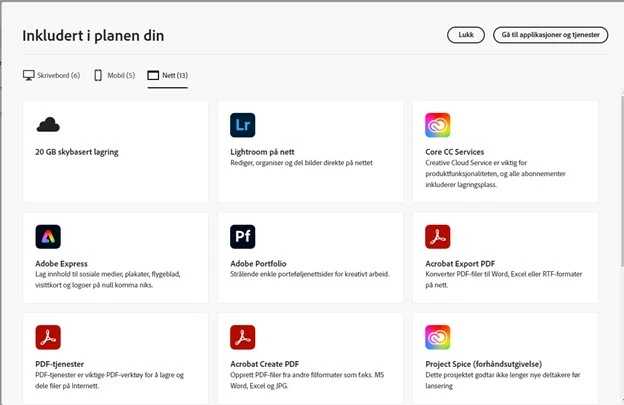The width and height of the screenshot is (624, 405).
Task: Click the '20 GB skybasert lagring' title
Action: click(x=77, y=152)
